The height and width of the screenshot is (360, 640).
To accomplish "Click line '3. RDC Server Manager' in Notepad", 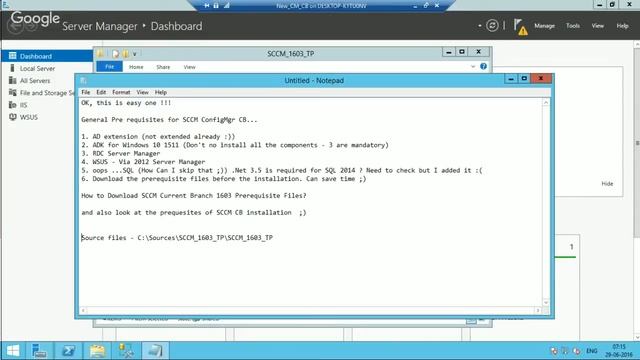I will pos(120,153).
